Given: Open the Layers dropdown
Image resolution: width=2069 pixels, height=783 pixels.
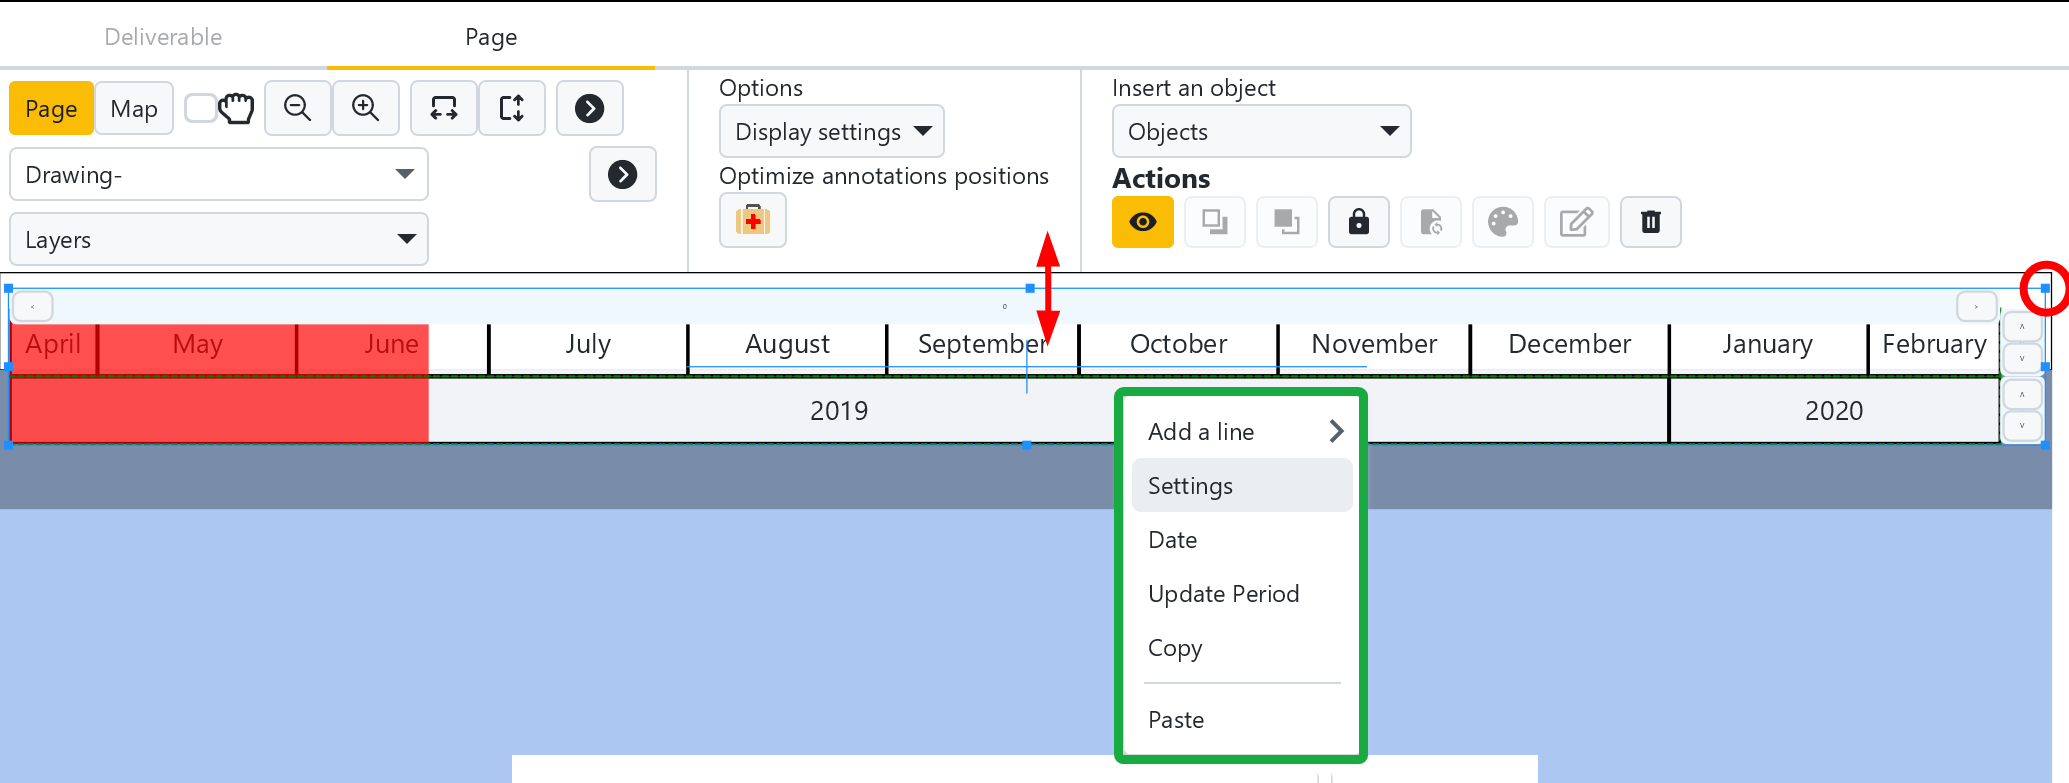Looking at the screenshot, I should pos(219,240).
